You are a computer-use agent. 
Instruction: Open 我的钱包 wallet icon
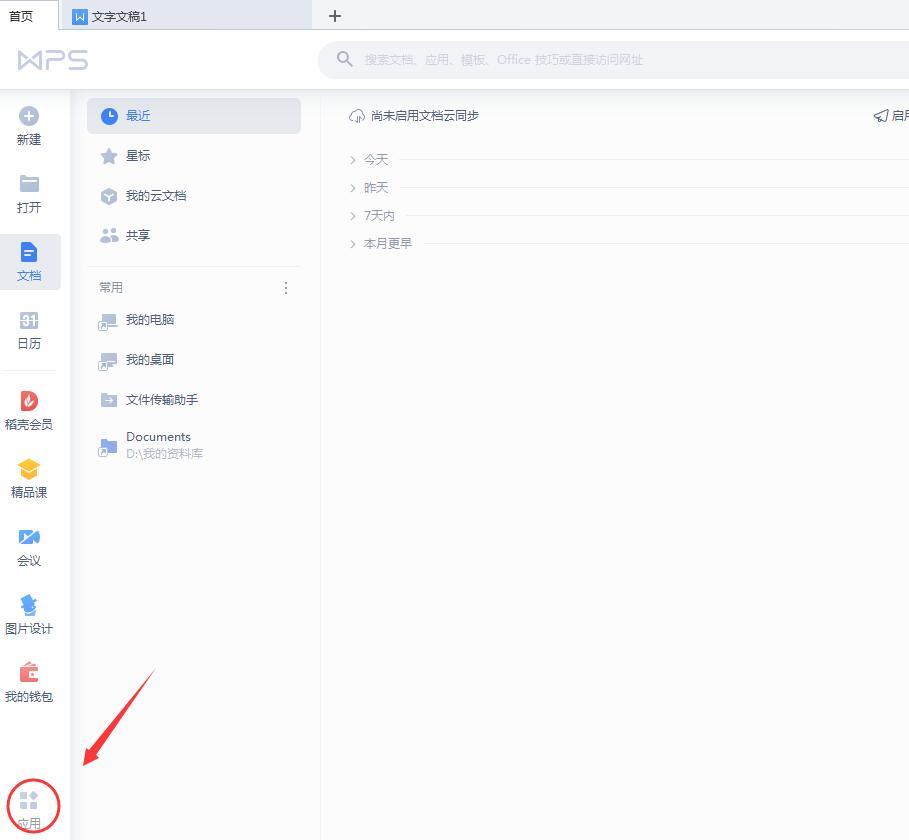(29, 673)
